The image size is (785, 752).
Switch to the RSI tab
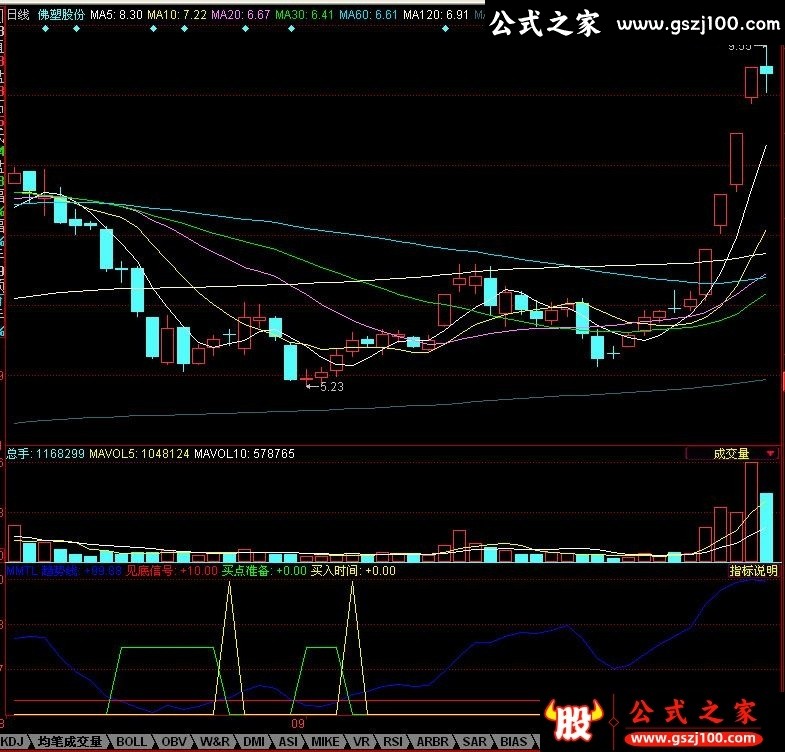pos(392,741)
